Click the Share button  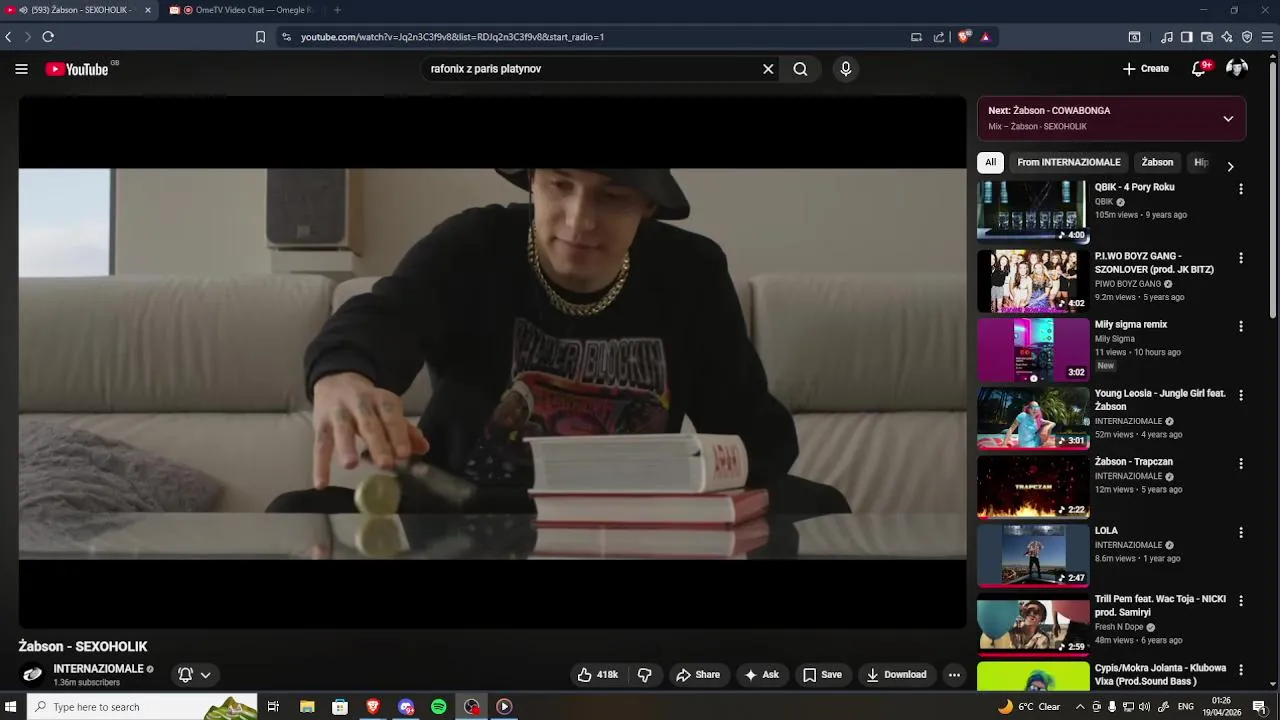click(698, 675)
